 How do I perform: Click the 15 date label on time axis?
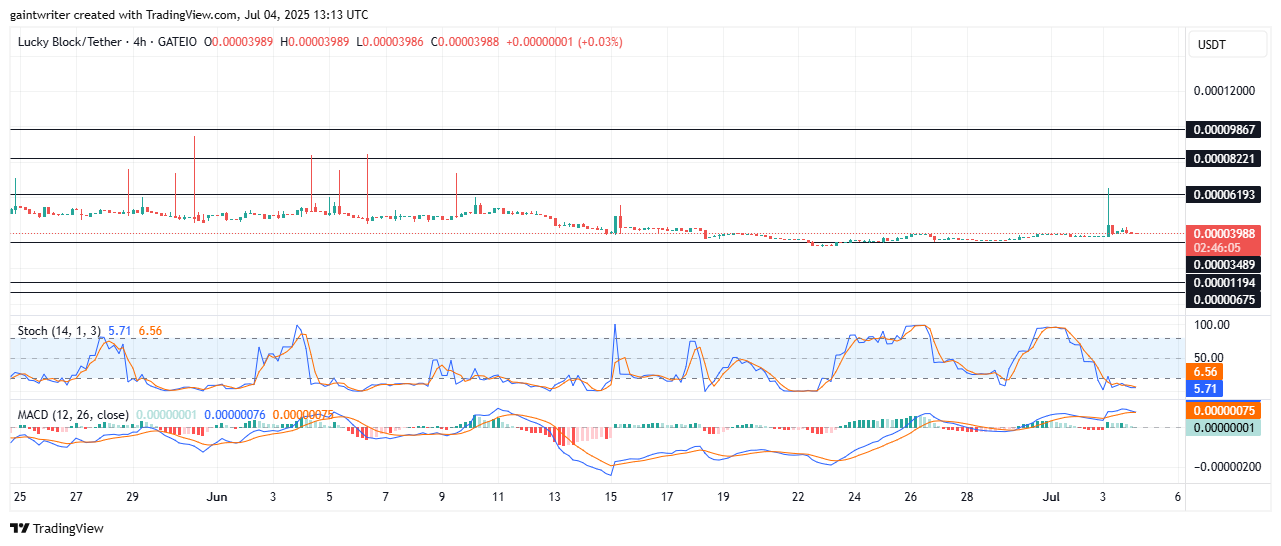point(612,496)
